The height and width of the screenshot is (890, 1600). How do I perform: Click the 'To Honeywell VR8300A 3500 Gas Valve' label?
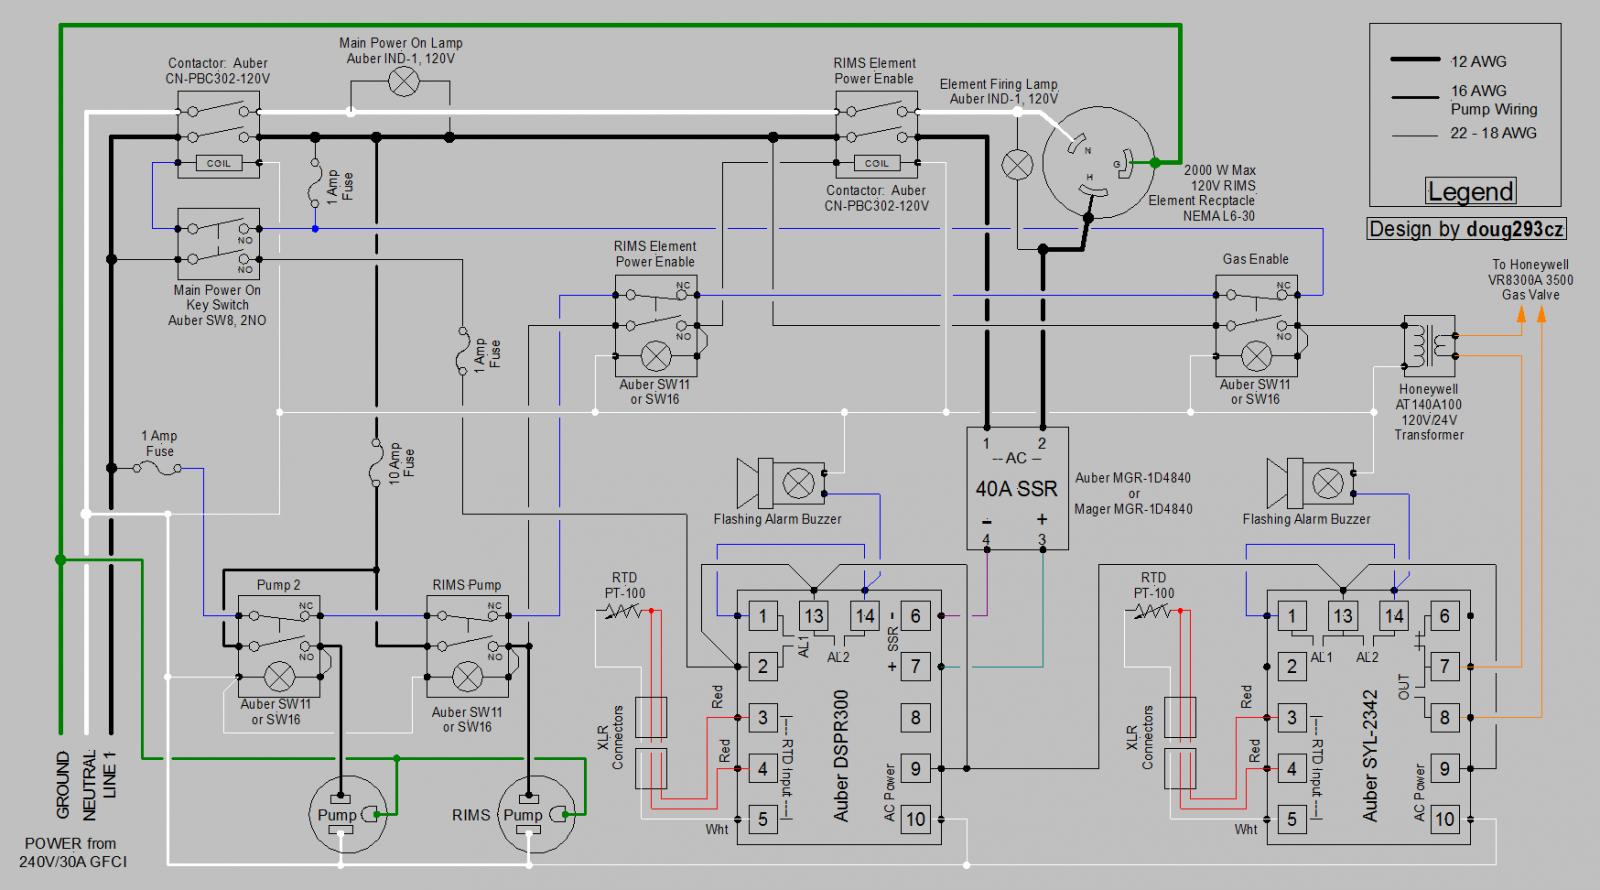tap(1530, 280)
